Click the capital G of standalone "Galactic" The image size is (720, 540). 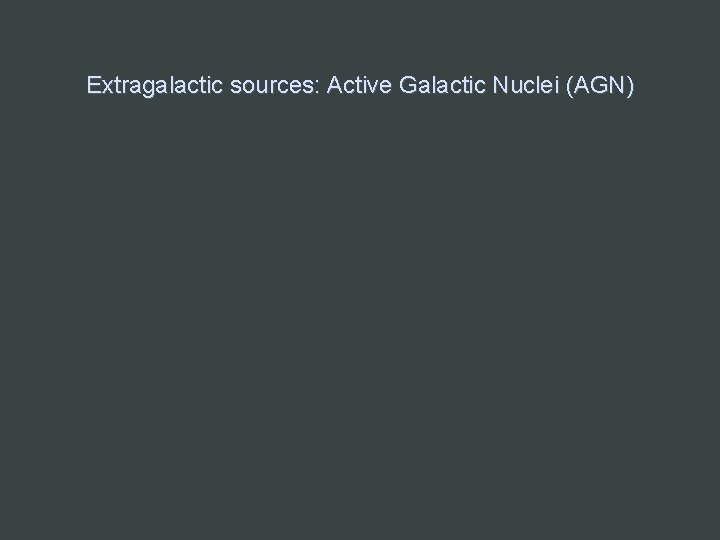pos(408,86)
